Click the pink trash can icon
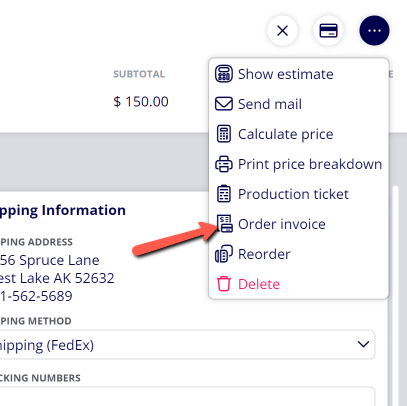This screenshot has height=406, width=407. click(x=224, y=284)
